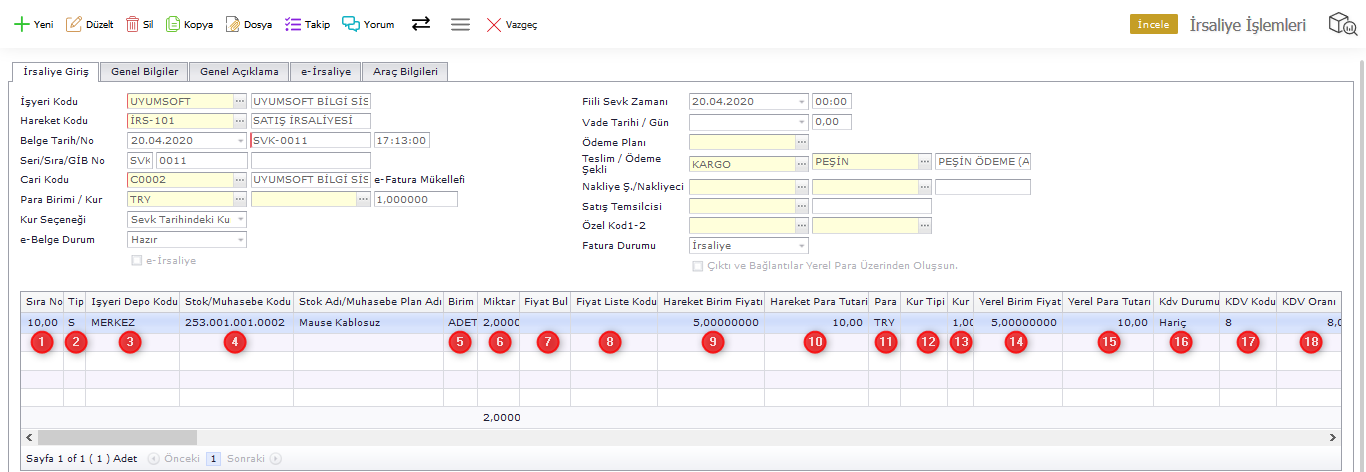
Task: Open the Fatura Durumu dropdown
Action: pyautogui.click(x=801, y=245)
